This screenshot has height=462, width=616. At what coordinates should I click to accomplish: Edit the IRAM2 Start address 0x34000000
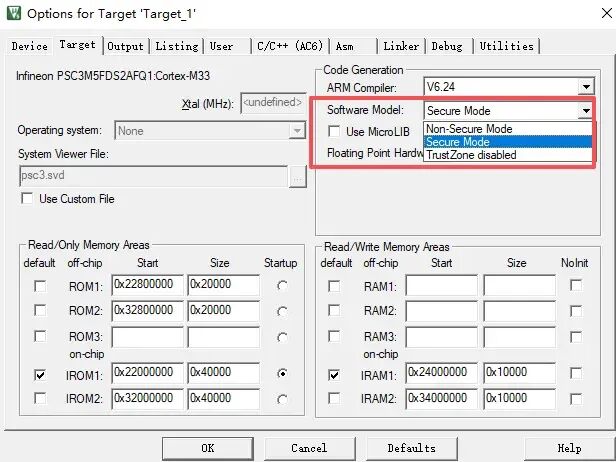tap(442, 398)
